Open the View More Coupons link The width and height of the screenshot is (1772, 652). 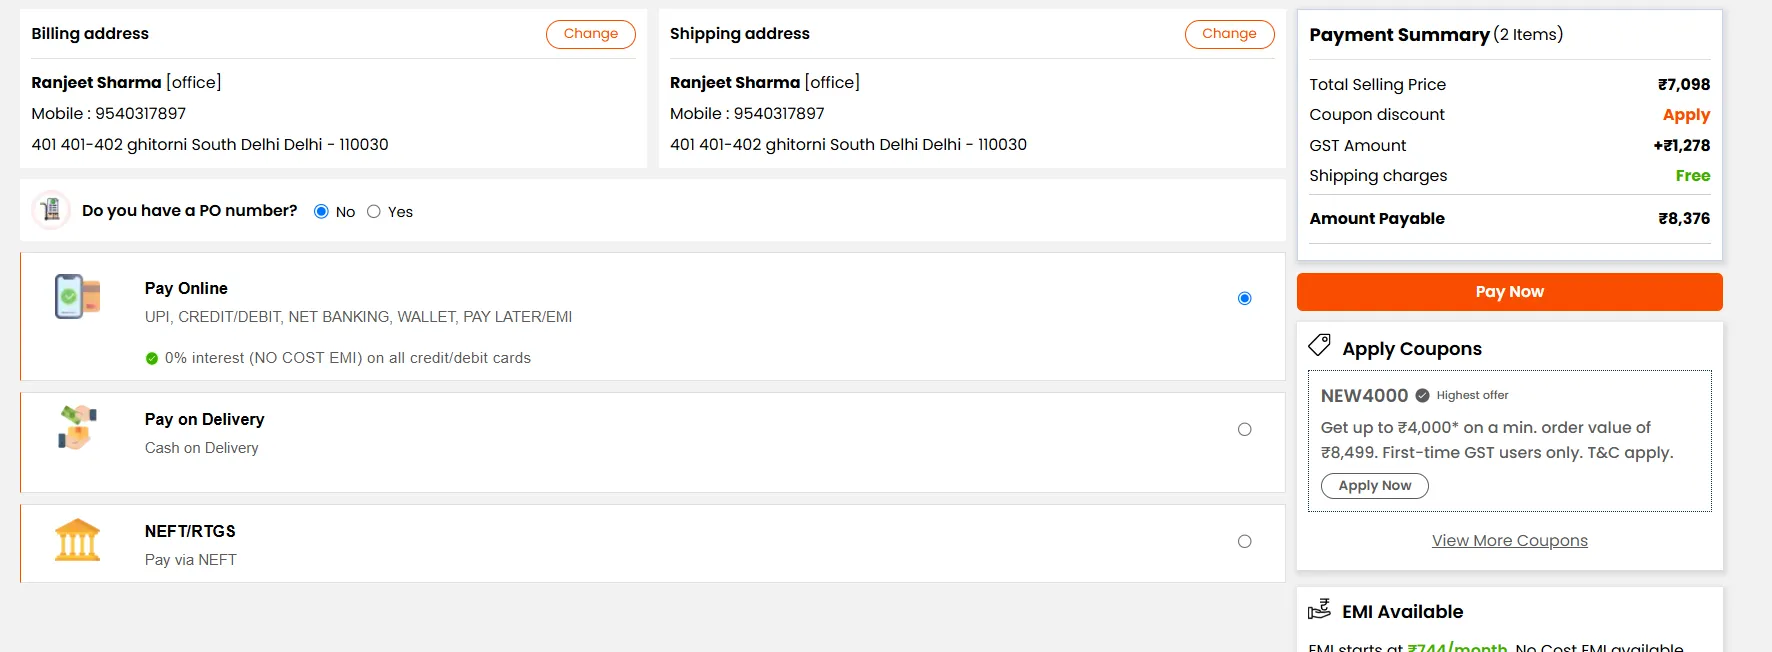1509,540
